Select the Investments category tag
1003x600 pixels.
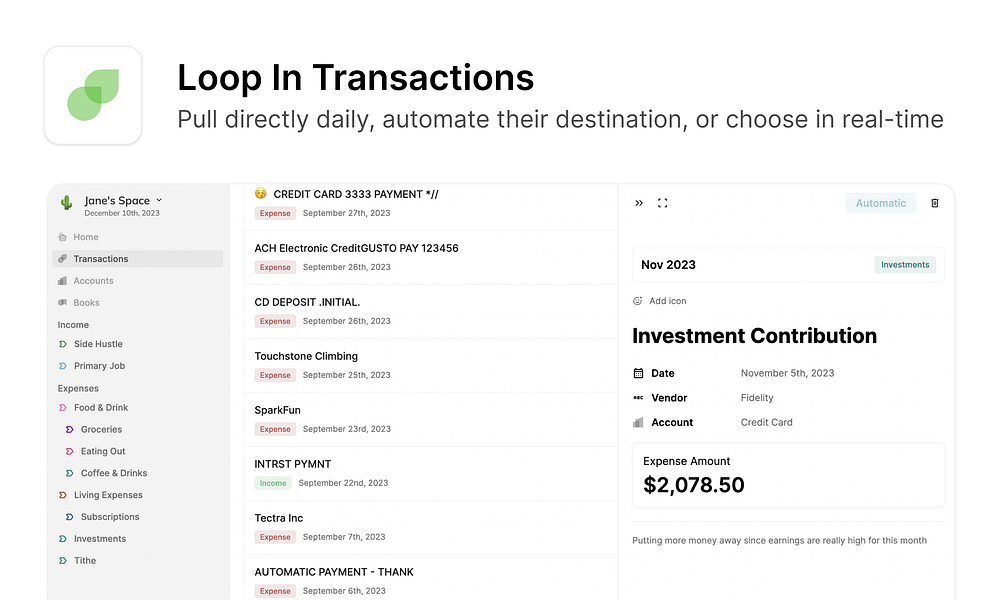(905, 265)
